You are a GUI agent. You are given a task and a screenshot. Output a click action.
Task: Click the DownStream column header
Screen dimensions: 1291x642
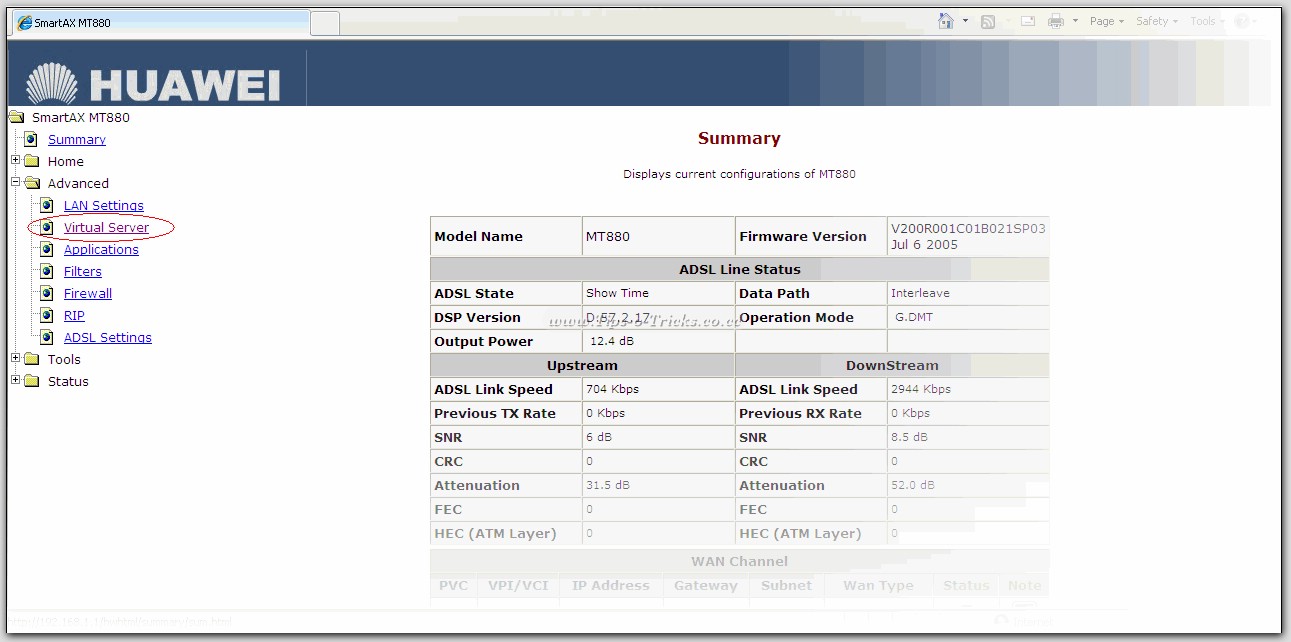892,365
